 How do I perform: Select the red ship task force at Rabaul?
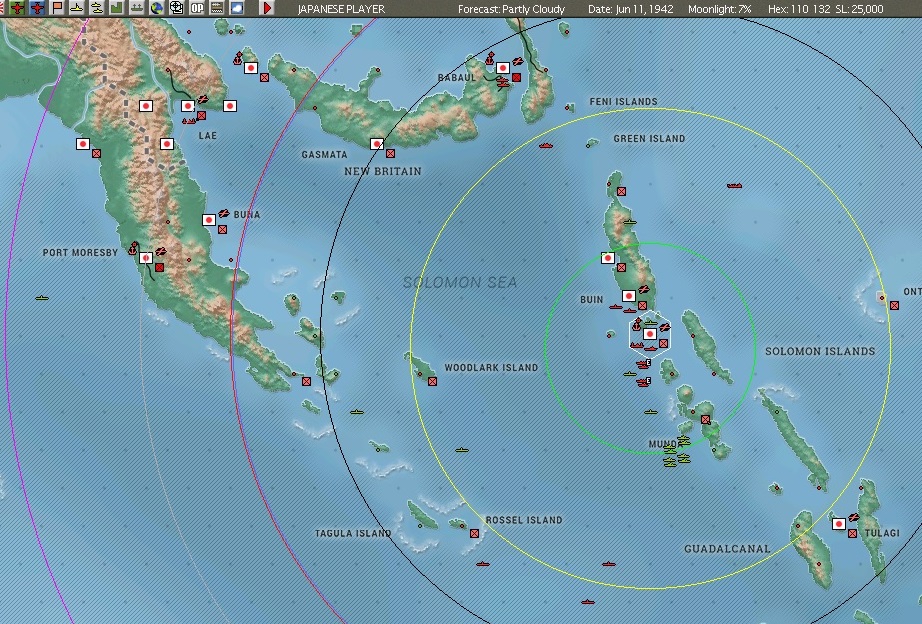[503, 83]
